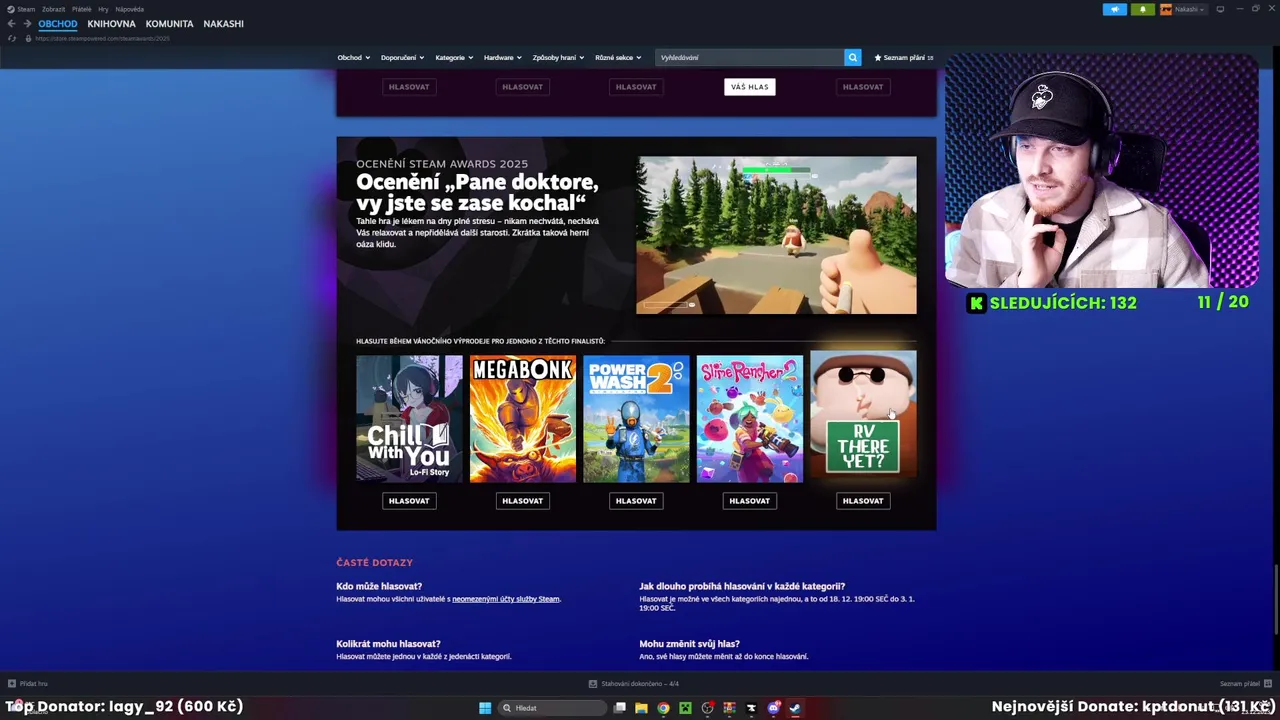Switch to Big Picture mode icon
The width and height of the screenshot is (1280, 720).
click(x=1220, y=9)
